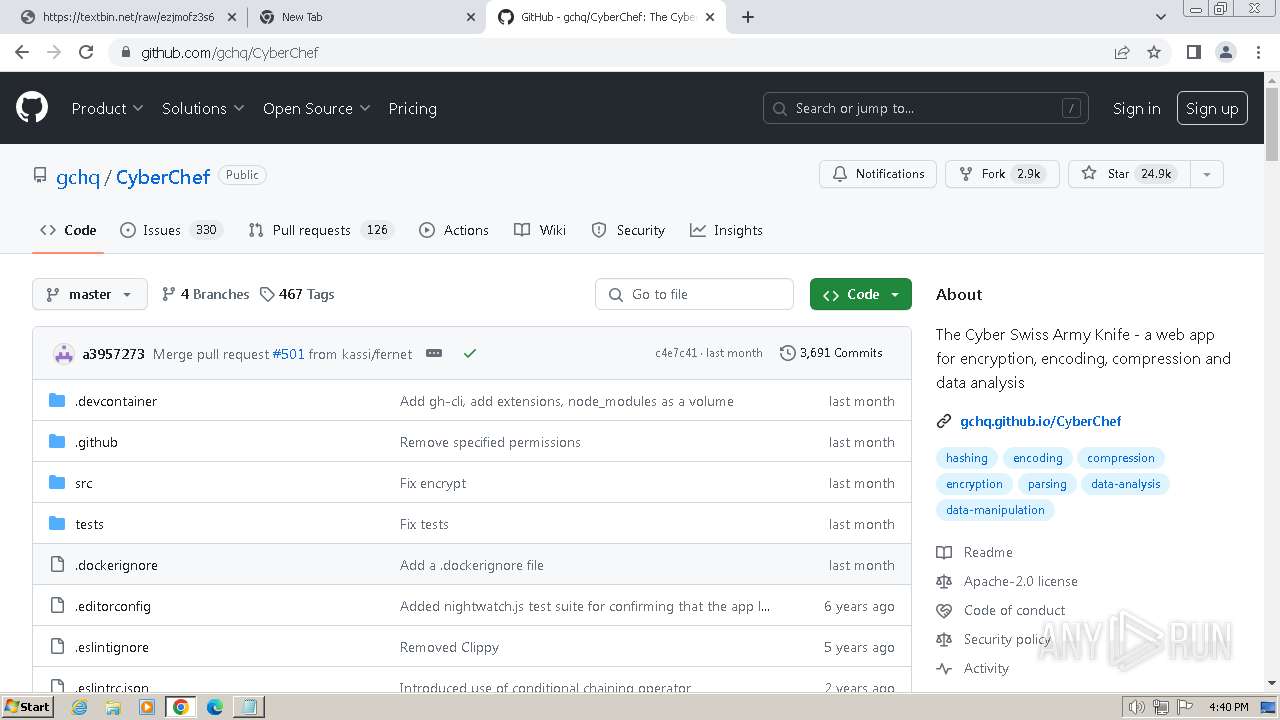The width and height of the screenshot is (1280, 720).
Task: Expand the Product menu
Action: click(x=107, y=108)
